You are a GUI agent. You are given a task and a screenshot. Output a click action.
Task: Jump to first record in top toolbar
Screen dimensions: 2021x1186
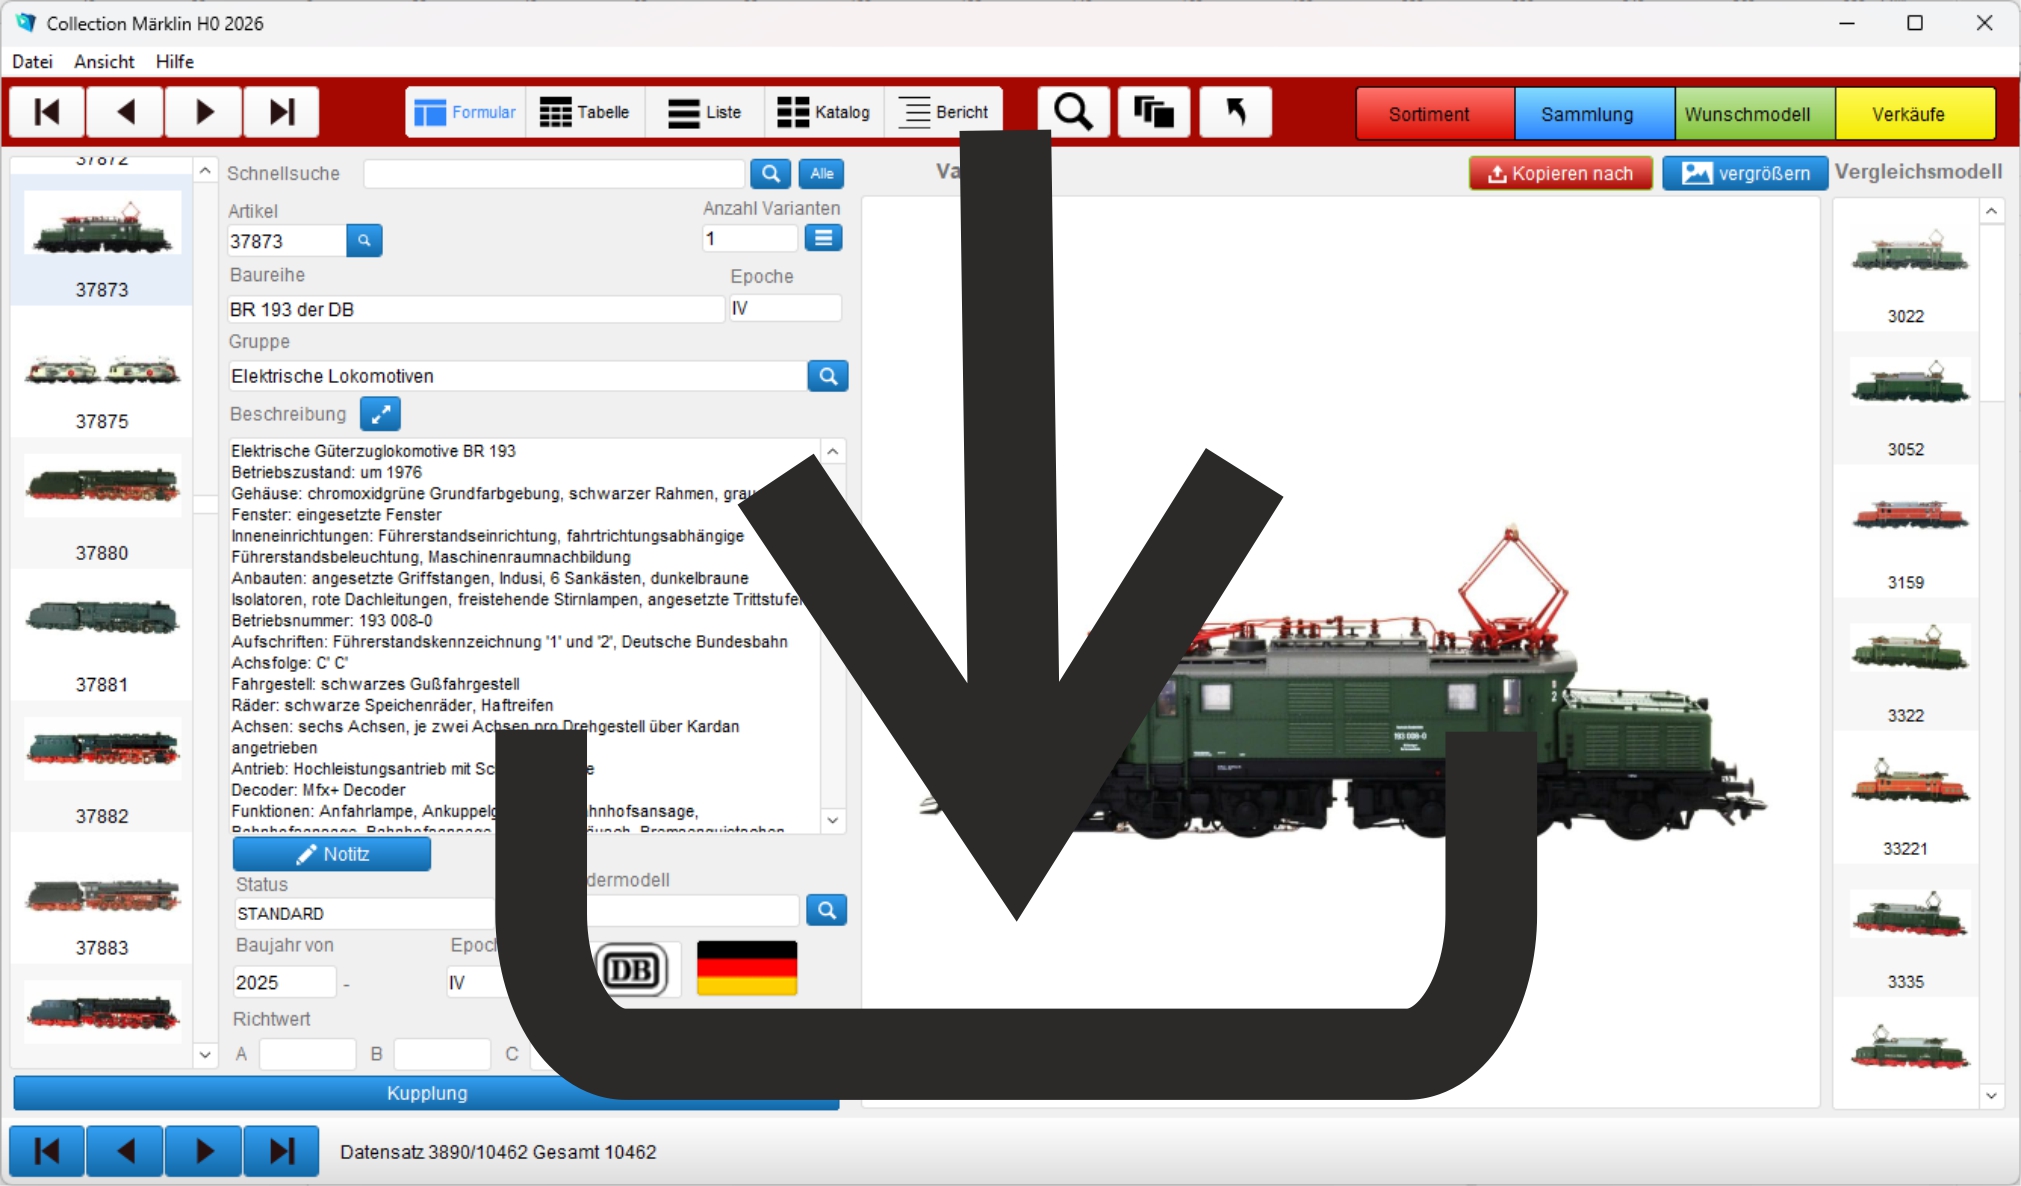pyautogui.click(x=47, y=112)
